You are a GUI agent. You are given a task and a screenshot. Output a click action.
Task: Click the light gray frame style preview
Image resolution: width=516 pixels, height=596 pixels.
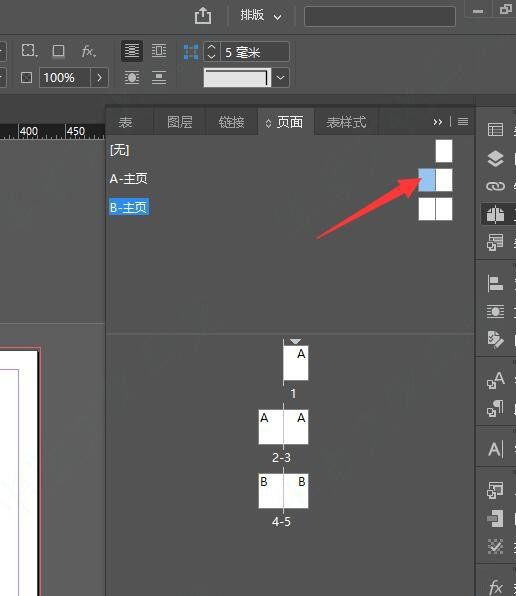pyautogui.click(x=237, y=78)
